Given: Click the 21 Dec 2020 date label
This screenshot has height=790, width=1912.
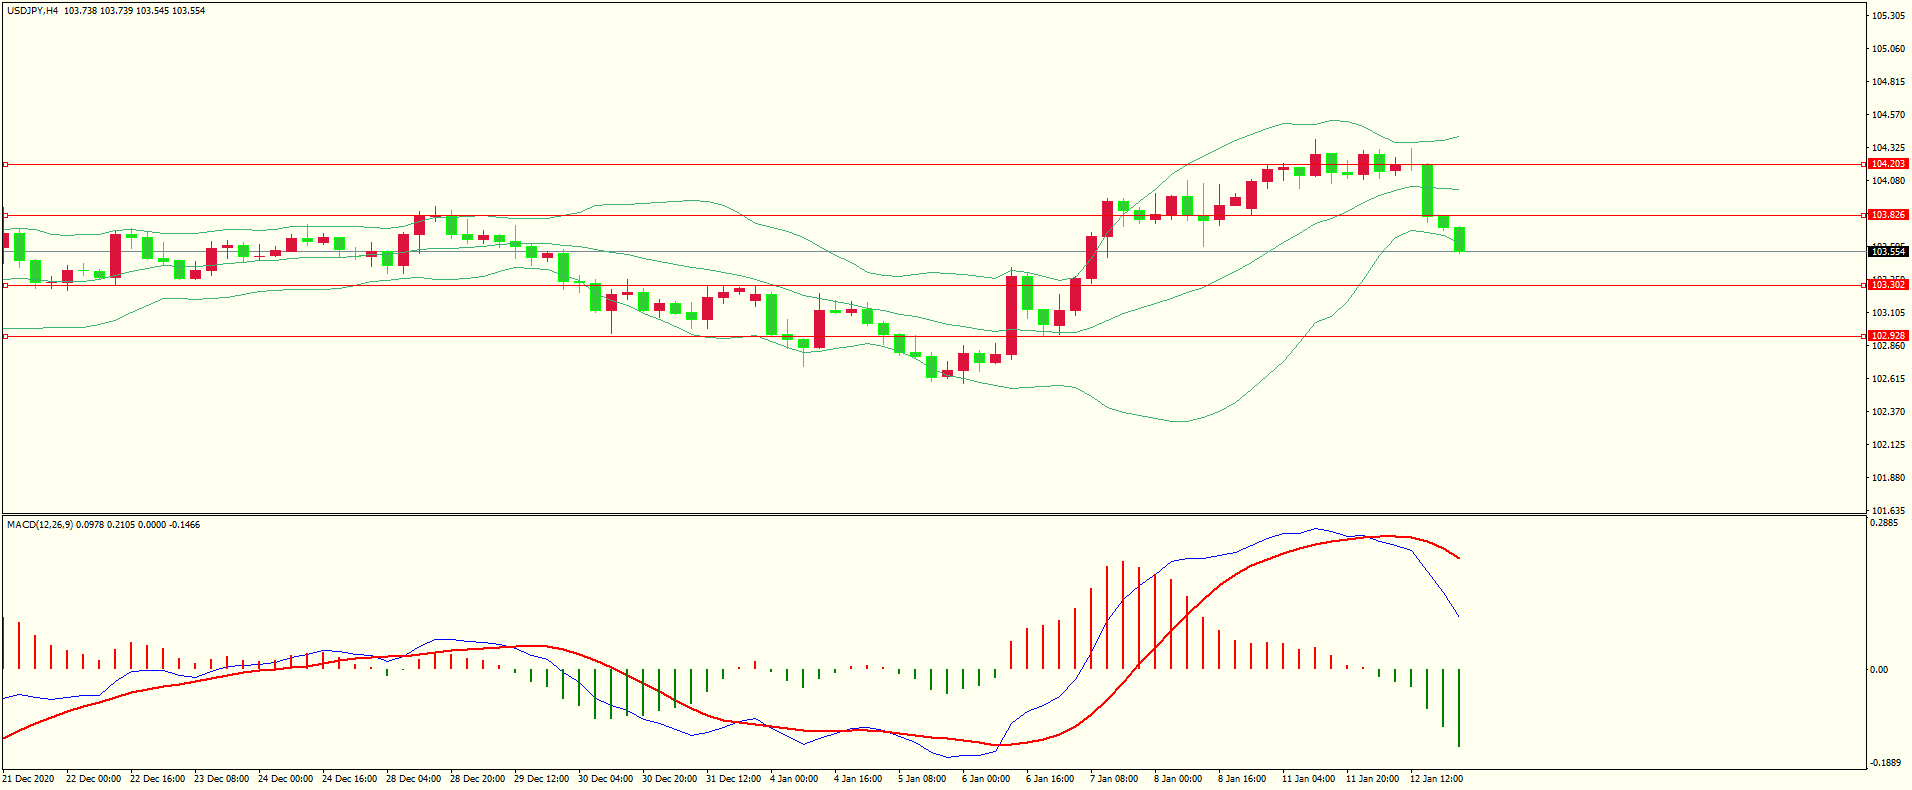Looking at the screenshot, I should point(29,779).
